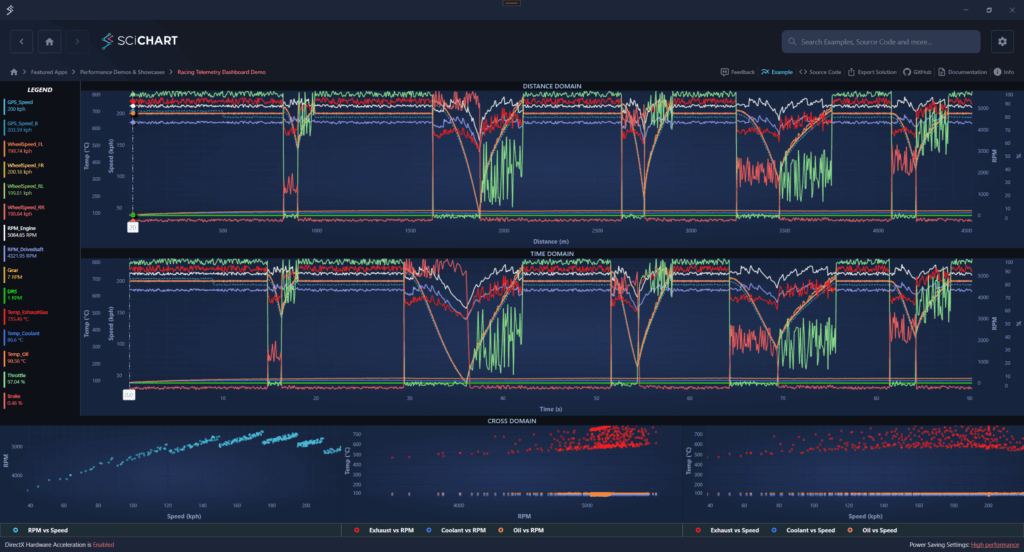
Task: Toggle Coolant vs RPM series visibility
Action: click(459, 530)
